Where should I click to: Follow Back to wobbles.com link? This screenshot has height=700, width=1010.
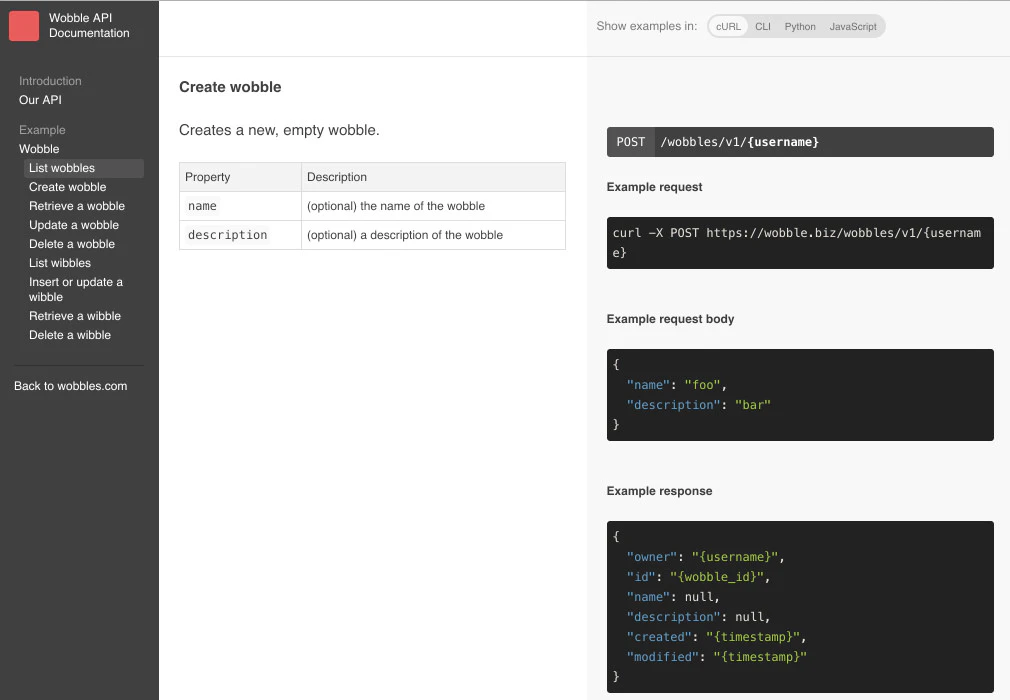click(x=70, y=386)
